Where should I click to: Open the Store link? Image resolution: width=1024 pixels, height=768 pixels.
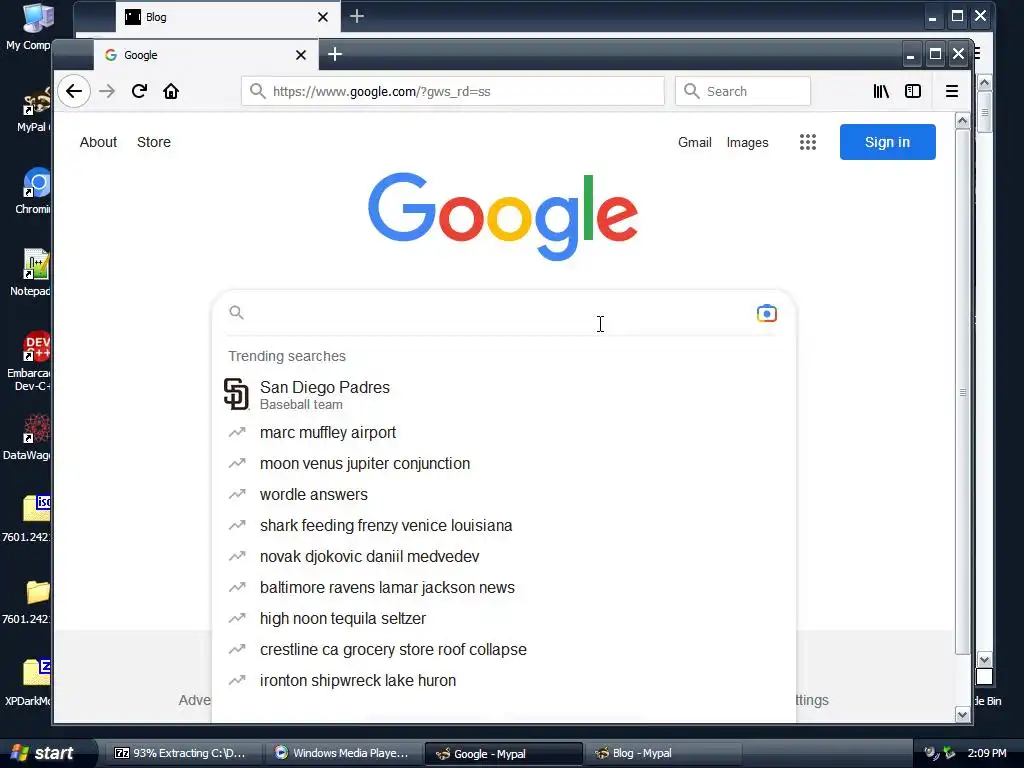153,142
